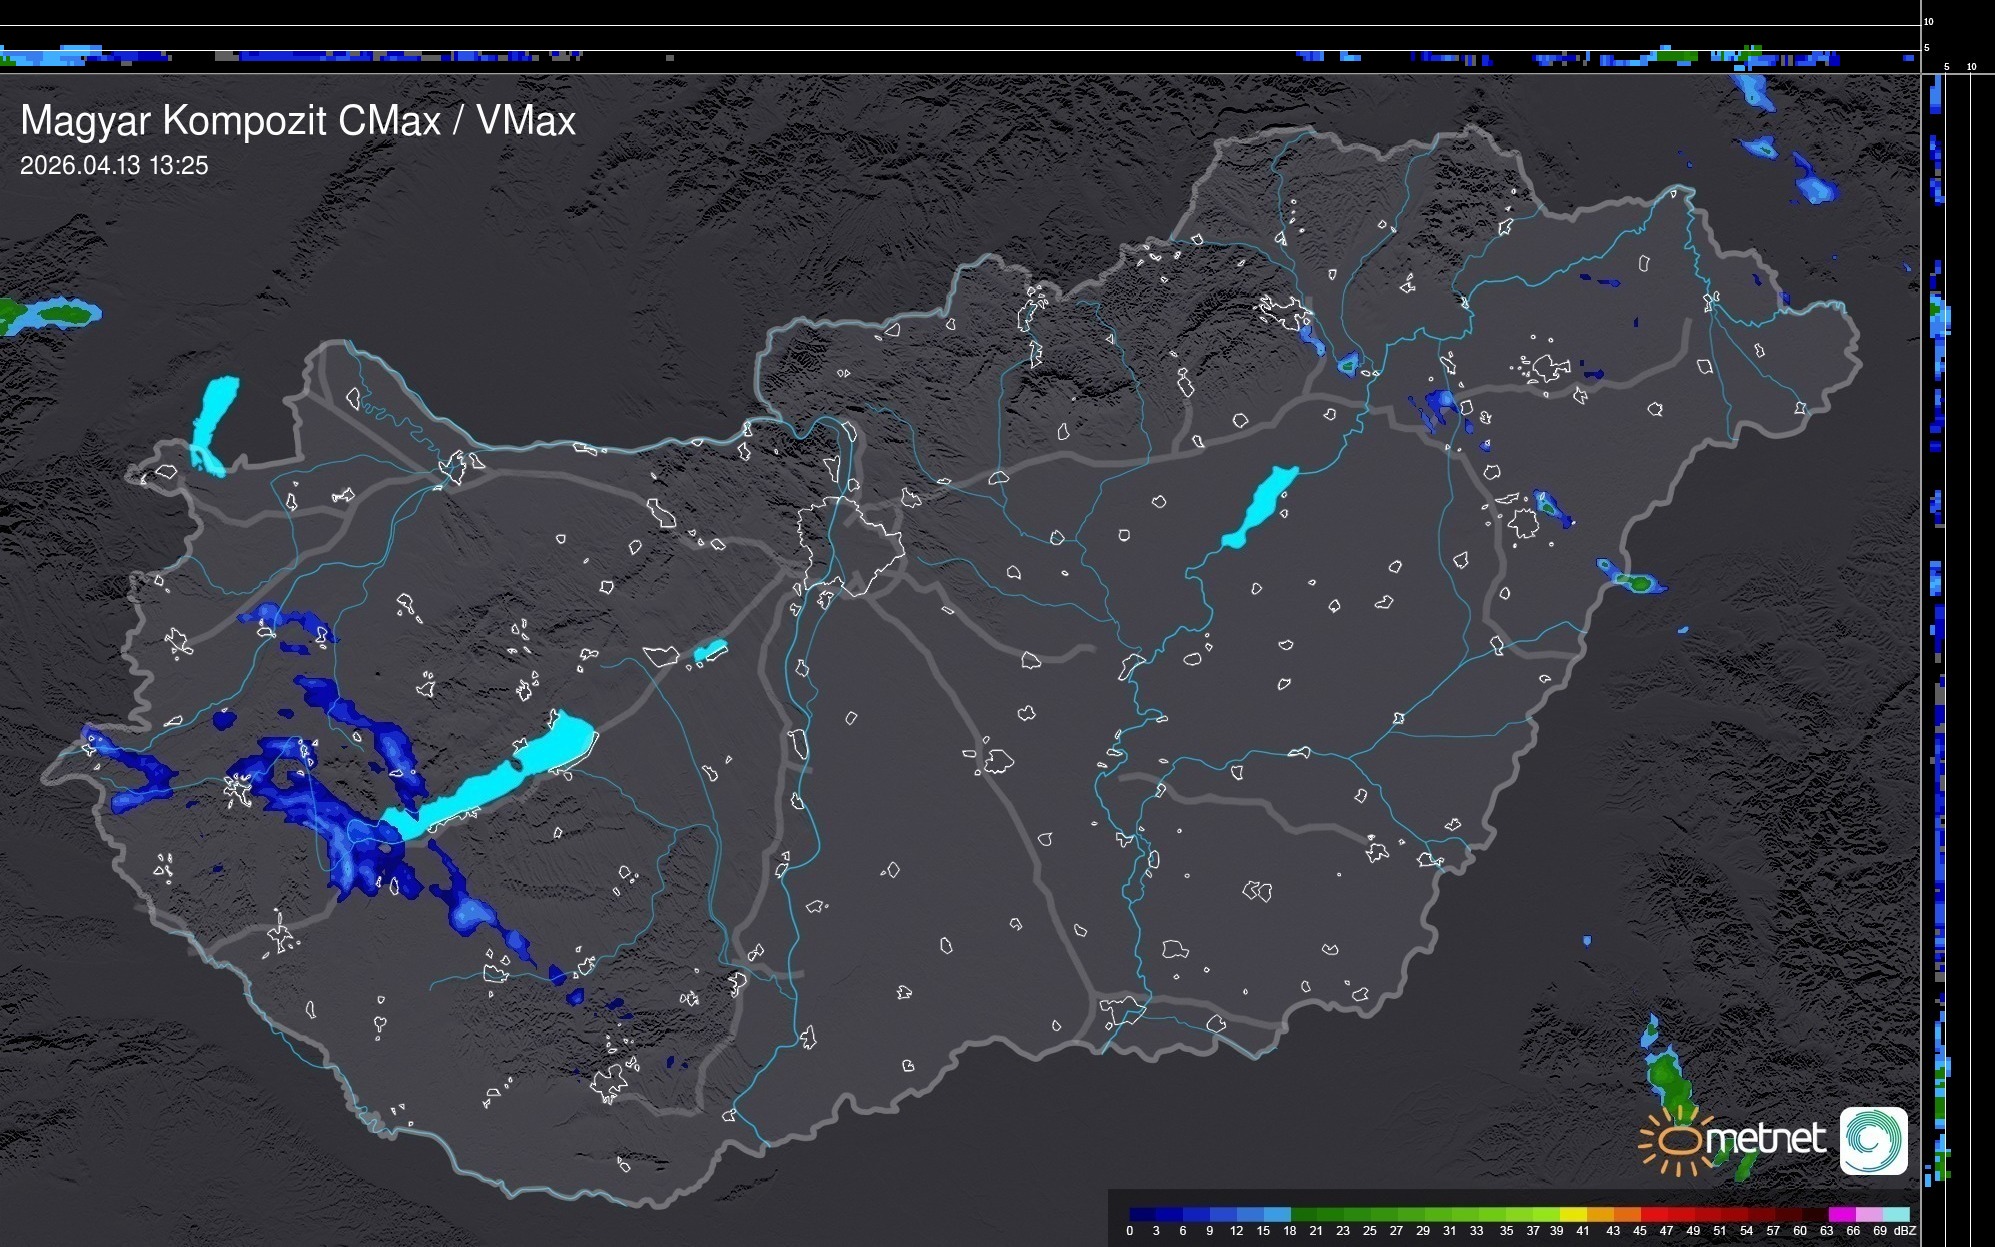Viewport: 1995px width, 1247px height.
Task: Click the white 'metnet' wordmark text
Action: tap(1766, 1139)
